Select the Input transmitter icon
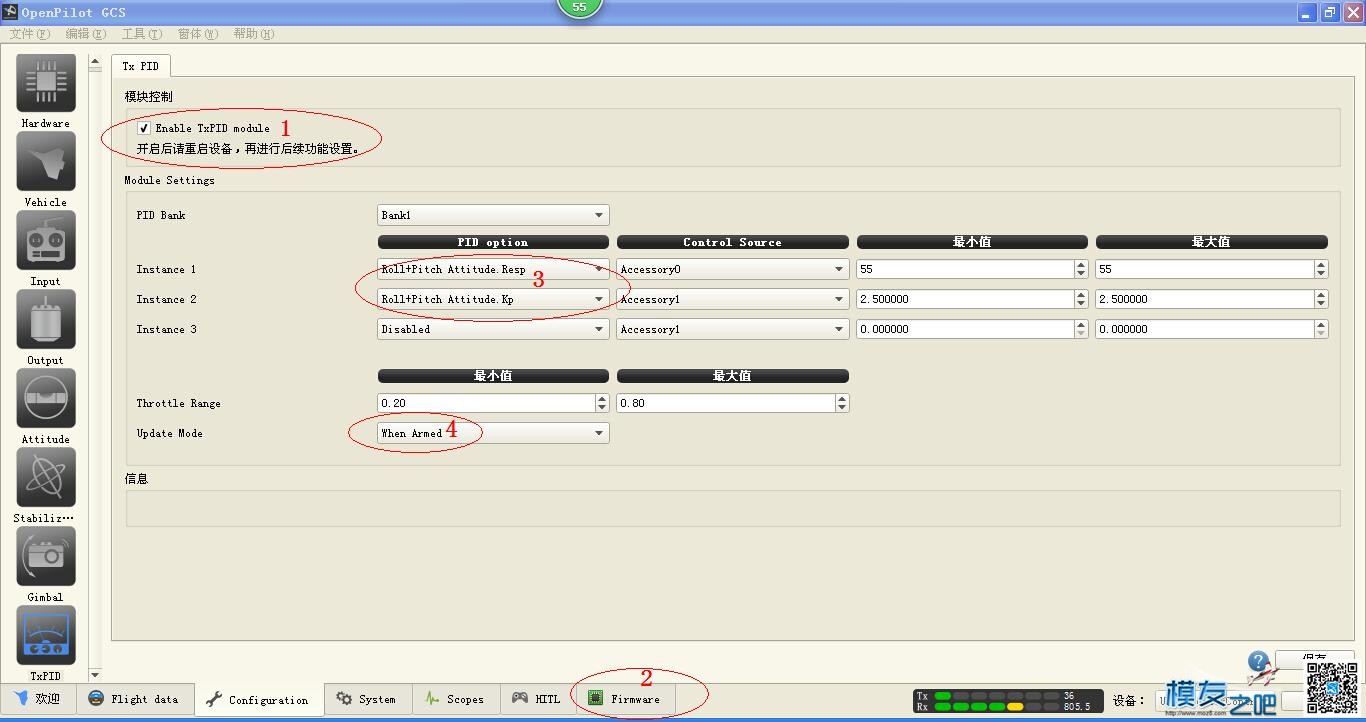This screenshot has width=1366, height=722. click(46, 241)
